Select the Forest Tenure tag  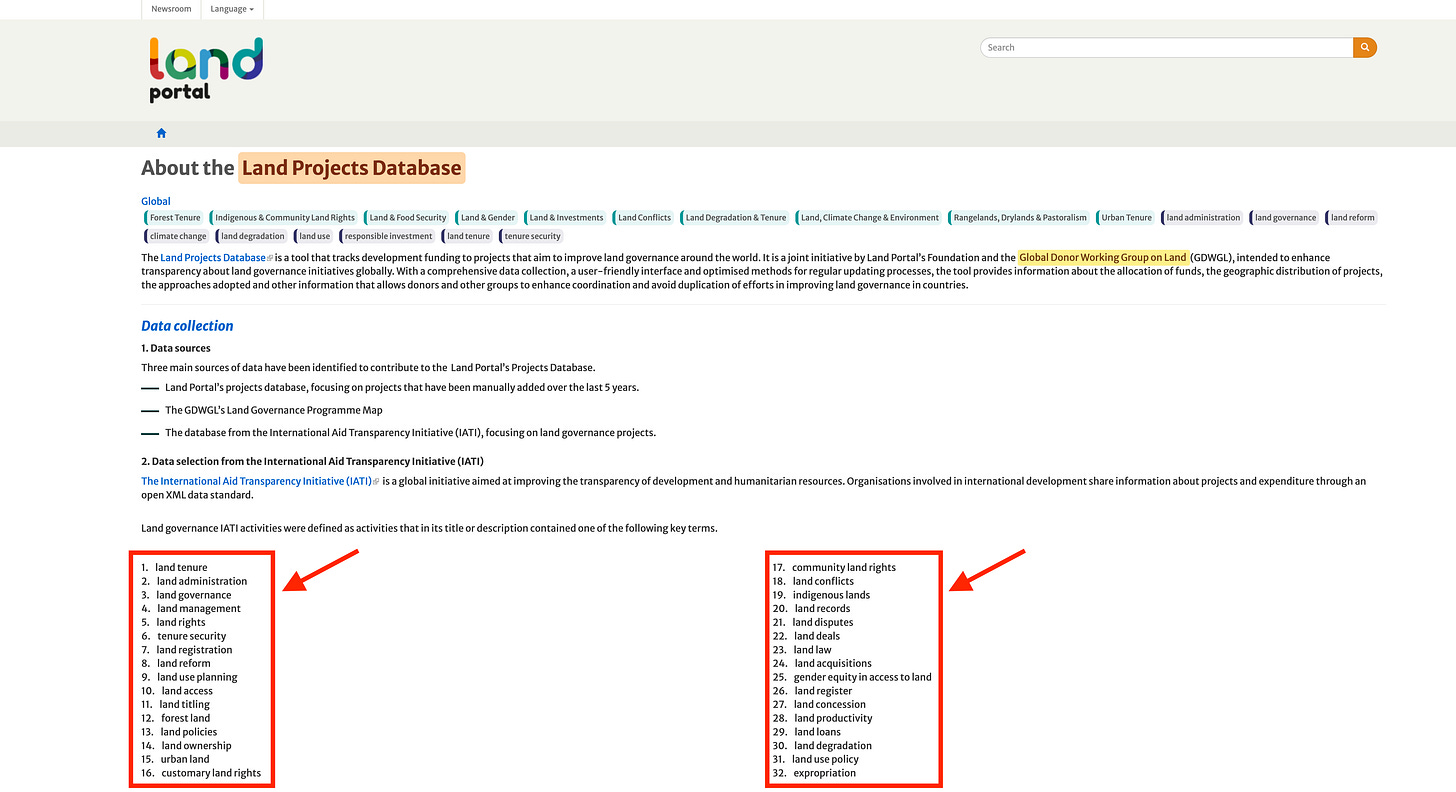click(x=174, y=217)
